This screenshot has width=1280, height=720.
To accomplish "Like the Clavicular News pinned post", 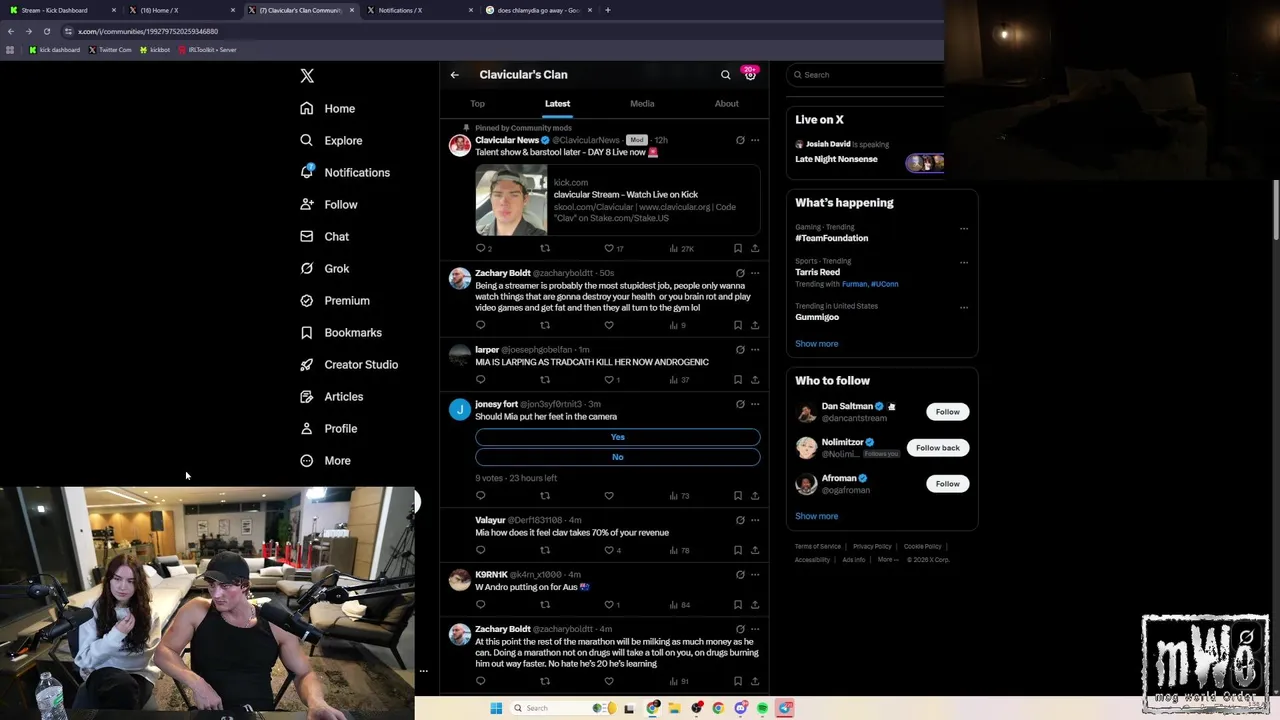I will (x=613, y=248).
